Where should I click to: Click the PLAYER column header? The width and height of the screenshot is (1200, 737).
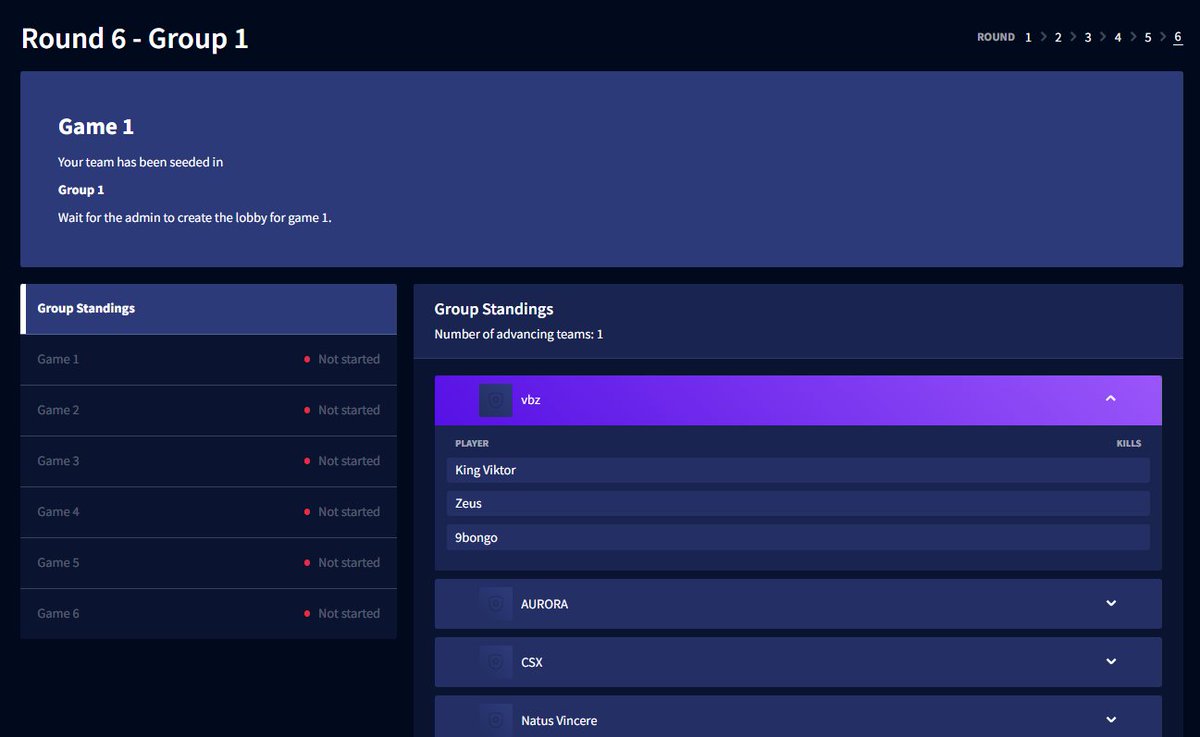472,443
